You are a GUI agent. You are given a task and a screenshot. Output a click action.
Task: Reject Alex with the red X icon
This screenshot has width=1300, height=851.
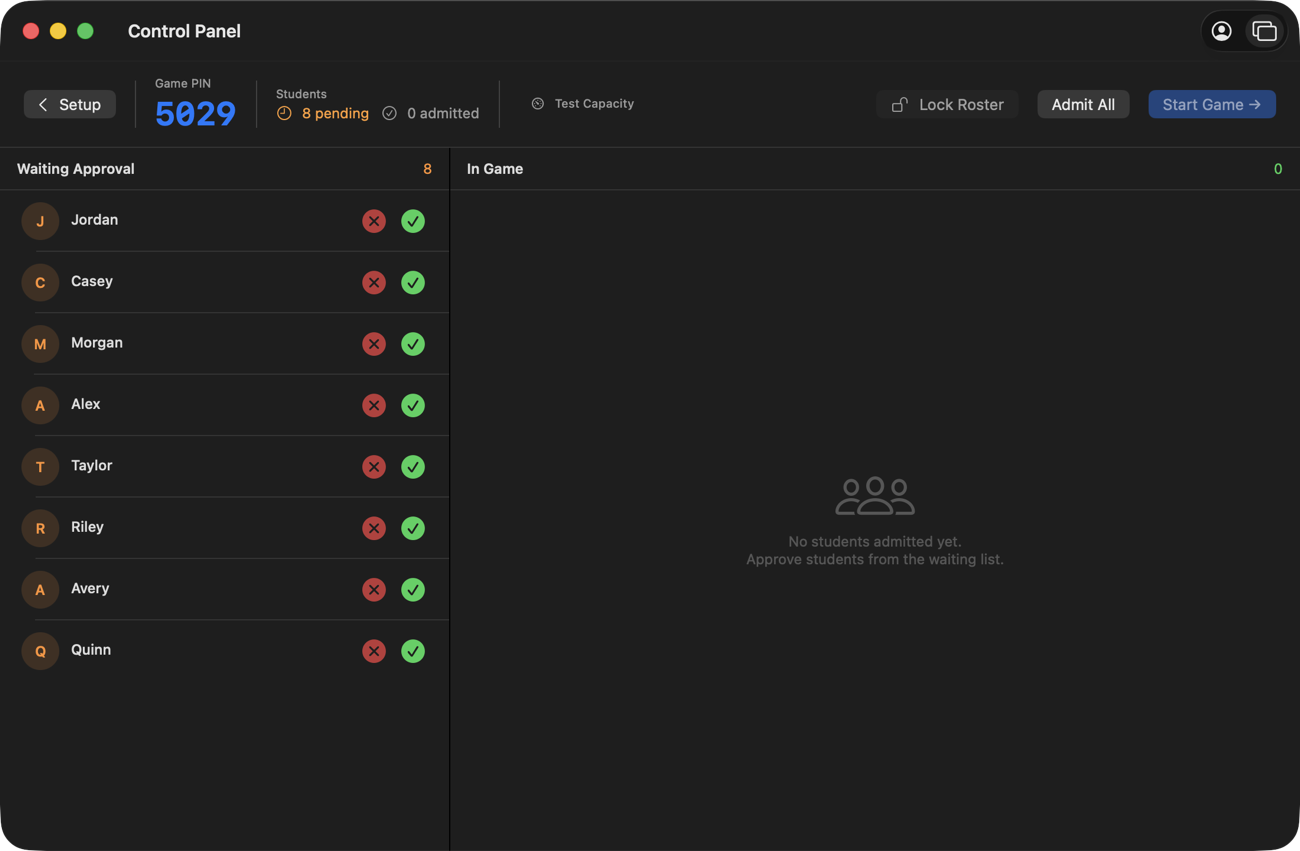point(374,406)
